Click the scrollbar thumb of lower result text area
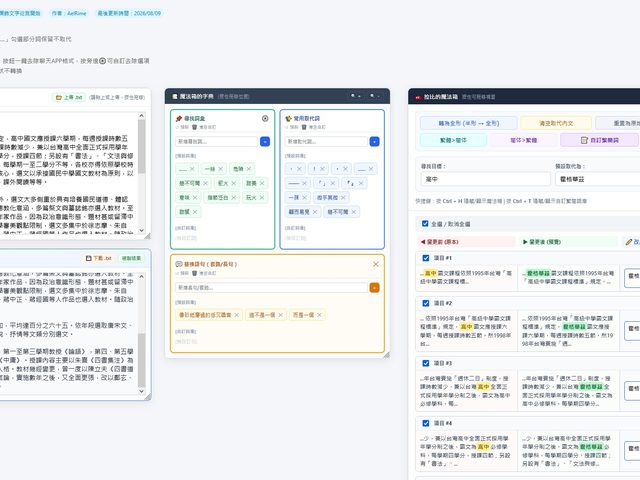Image resolution: width=640 pixels, height=480 pixels. click(x=142, y=360)
